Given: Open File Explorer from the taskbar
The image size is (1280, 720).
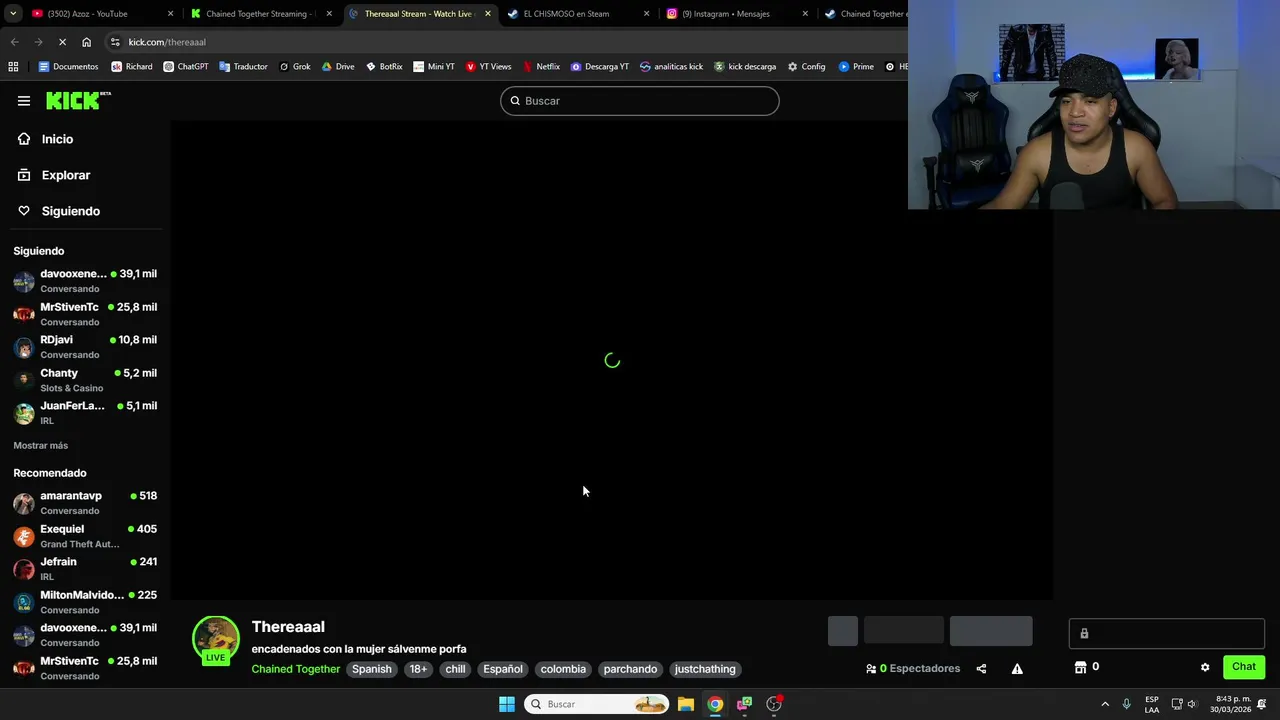Looking at the screenshot, I should point(686,704).
